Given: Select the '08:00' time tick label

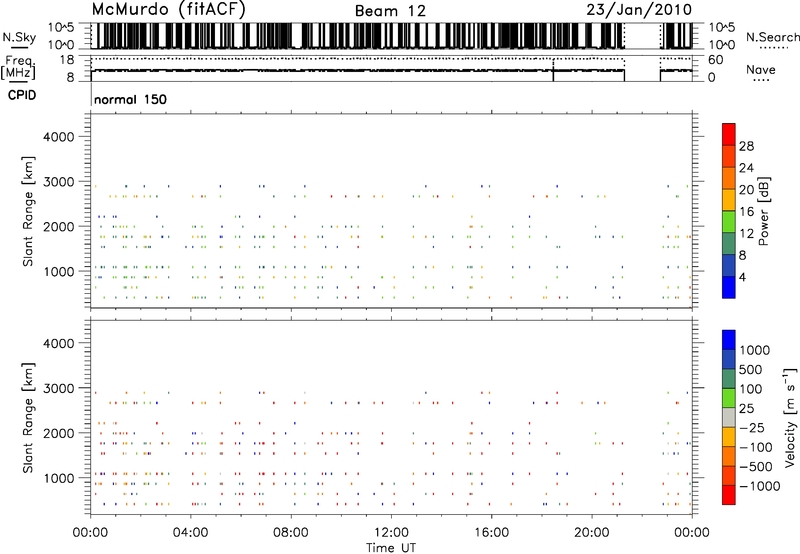Looking at the screenshot, I should (x=291, y=533).
